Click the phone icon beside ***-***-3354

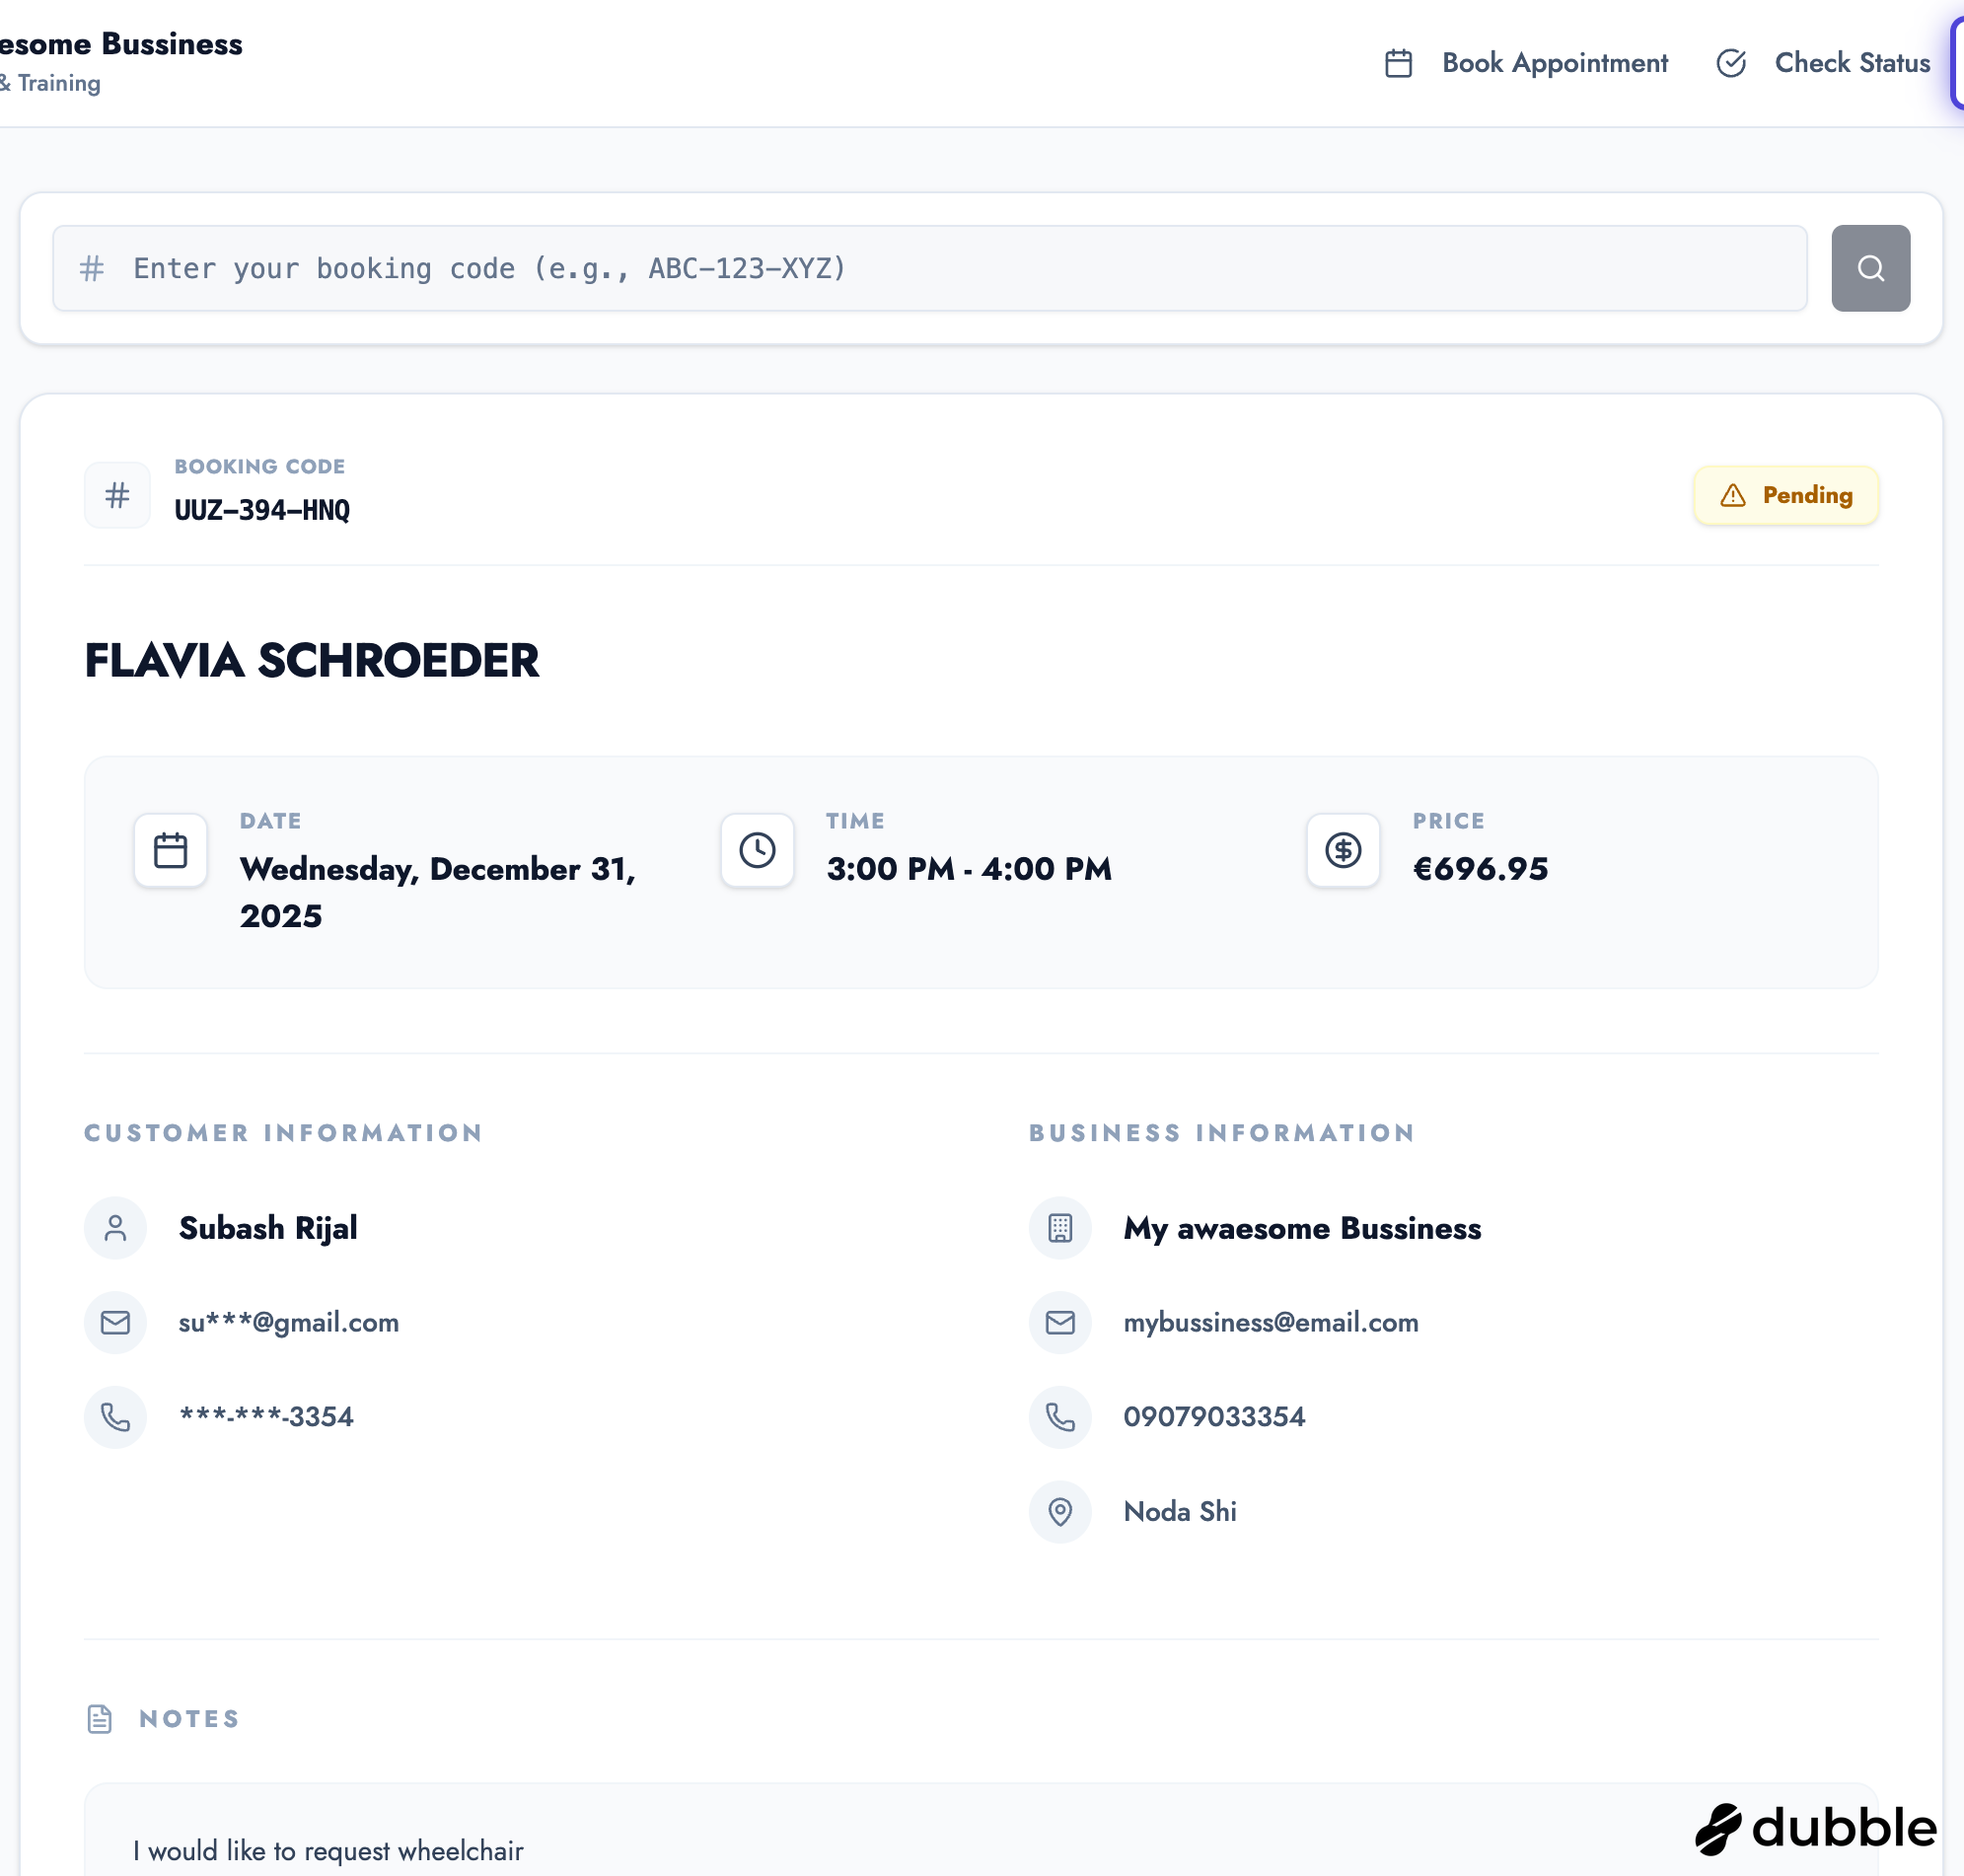(115, 1417)
